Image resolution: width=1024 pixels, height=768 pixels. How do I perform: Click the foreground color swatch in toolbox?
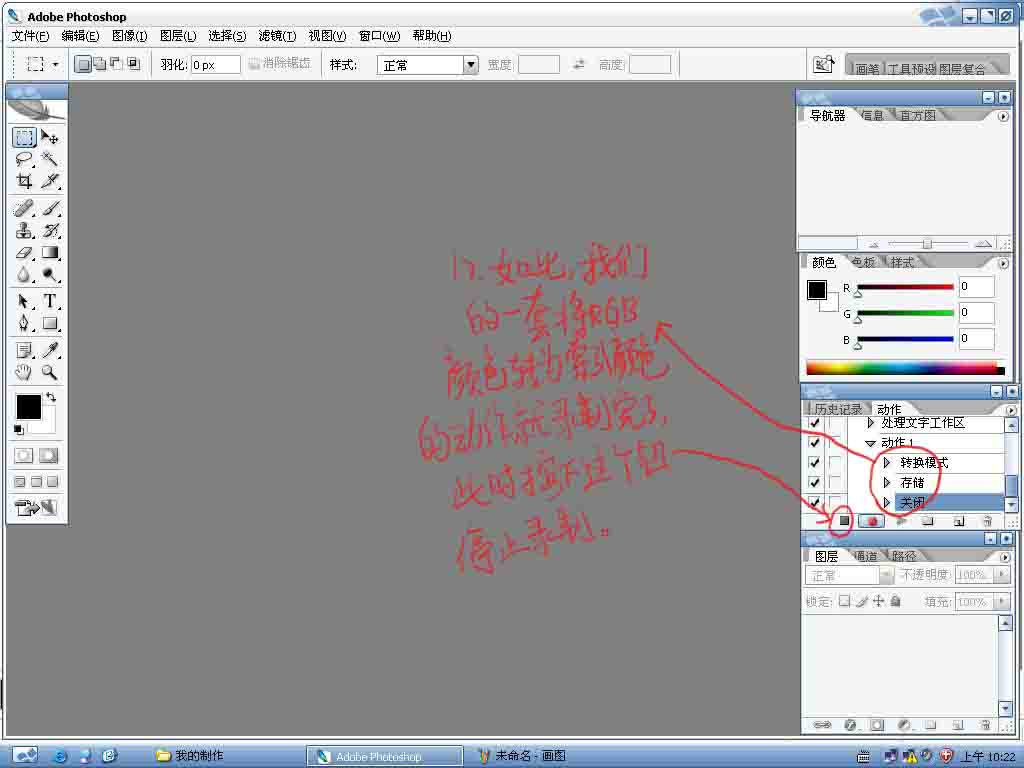(28, 406)
